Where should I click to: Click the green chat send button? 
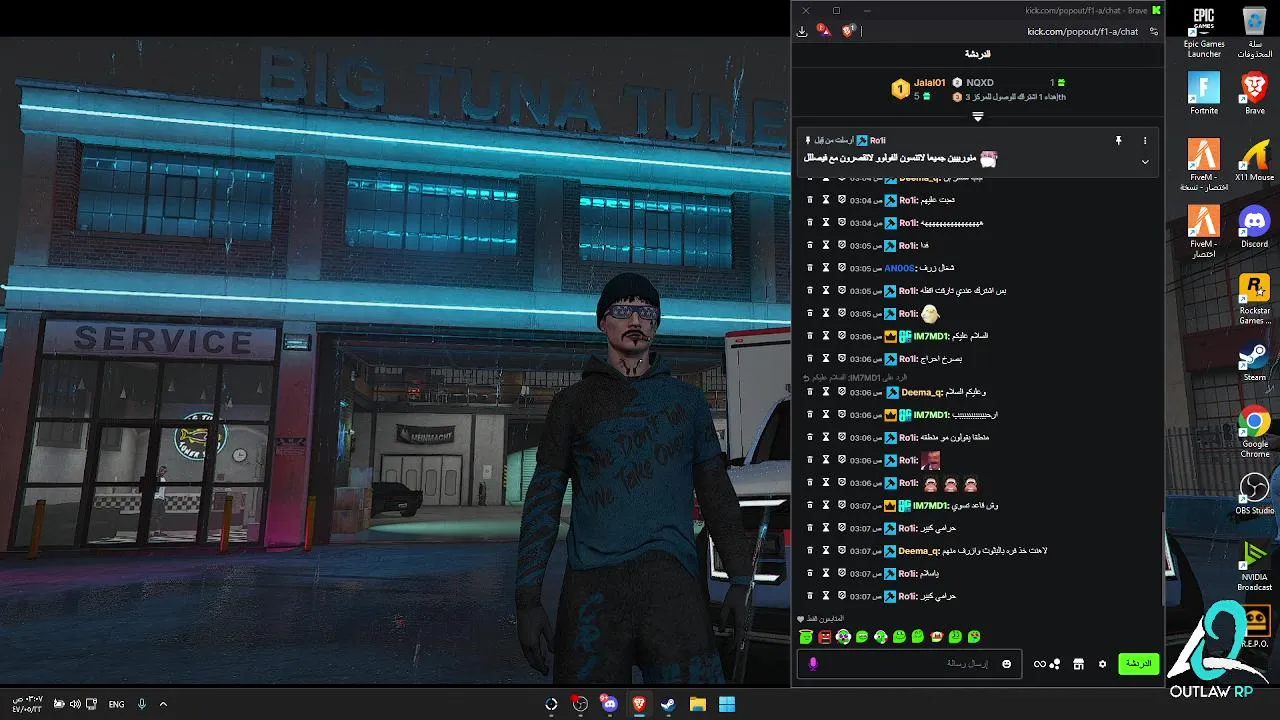coord(1138,663)
